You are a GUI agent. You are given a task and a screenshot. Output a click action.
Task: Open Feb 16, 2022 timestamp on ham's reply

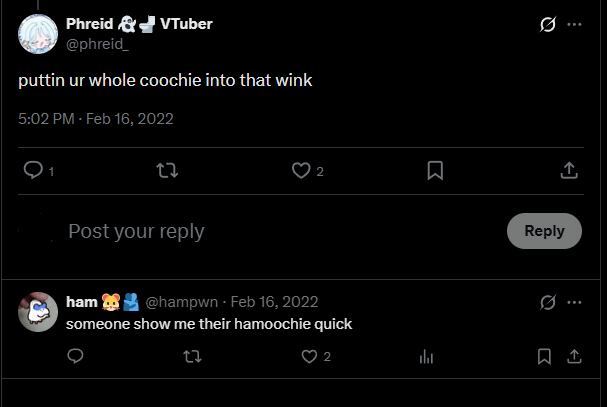pos(274,302)
